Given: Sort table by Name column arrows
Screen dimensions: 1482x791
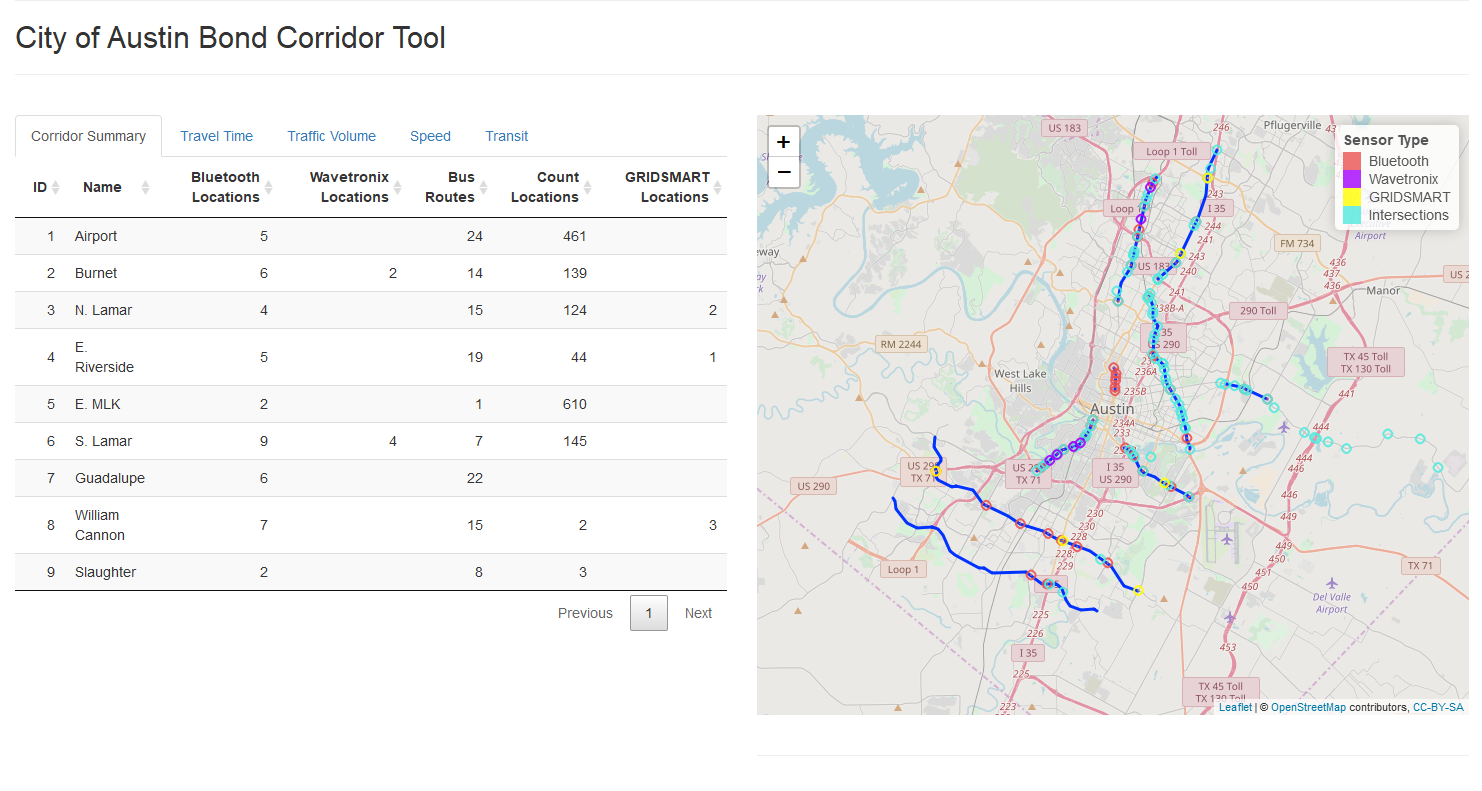Looking at the screenshot, I should coord(146,187).
